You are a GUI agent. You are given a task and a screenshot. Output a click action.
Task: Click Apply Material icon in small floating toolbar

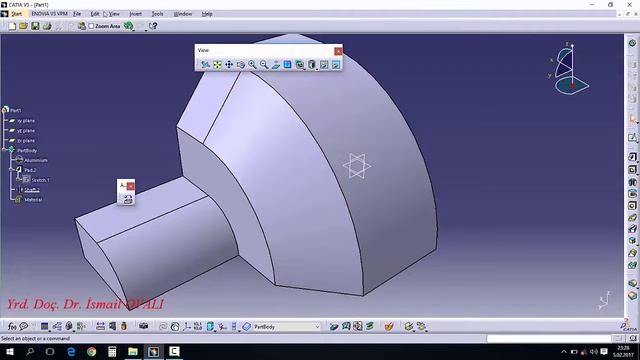pyautogui.click(x=128, y=199)
